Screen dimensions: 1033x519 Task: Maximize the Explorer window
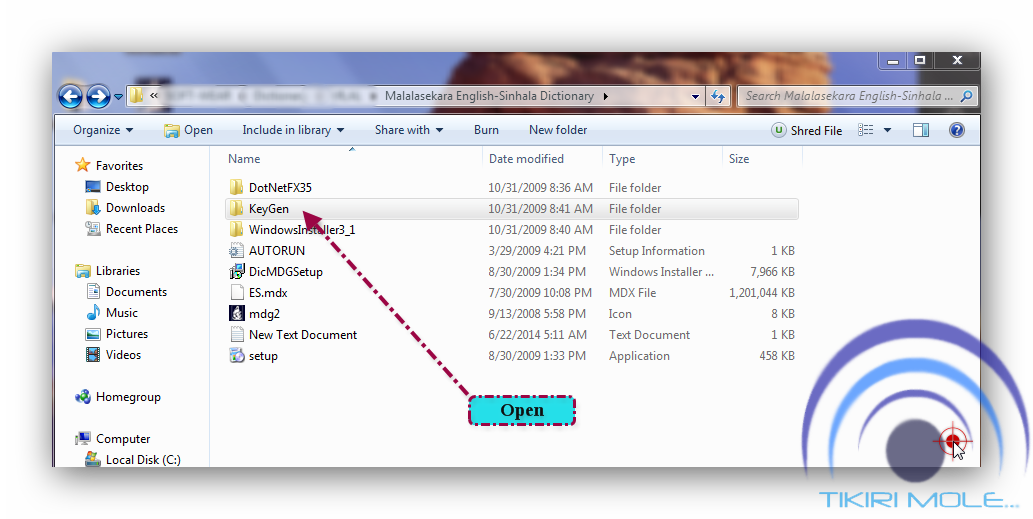[x=920, y=60]
